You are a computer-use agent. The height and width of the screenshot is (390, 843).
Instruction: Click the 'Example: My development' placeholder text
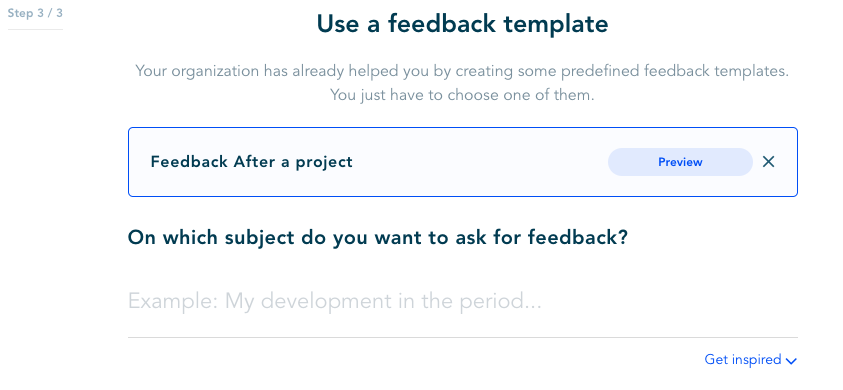334,301
